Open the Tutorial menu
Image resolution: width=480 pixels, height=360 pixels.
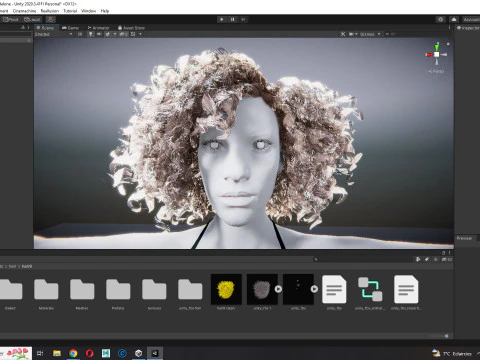click(70, 11)
